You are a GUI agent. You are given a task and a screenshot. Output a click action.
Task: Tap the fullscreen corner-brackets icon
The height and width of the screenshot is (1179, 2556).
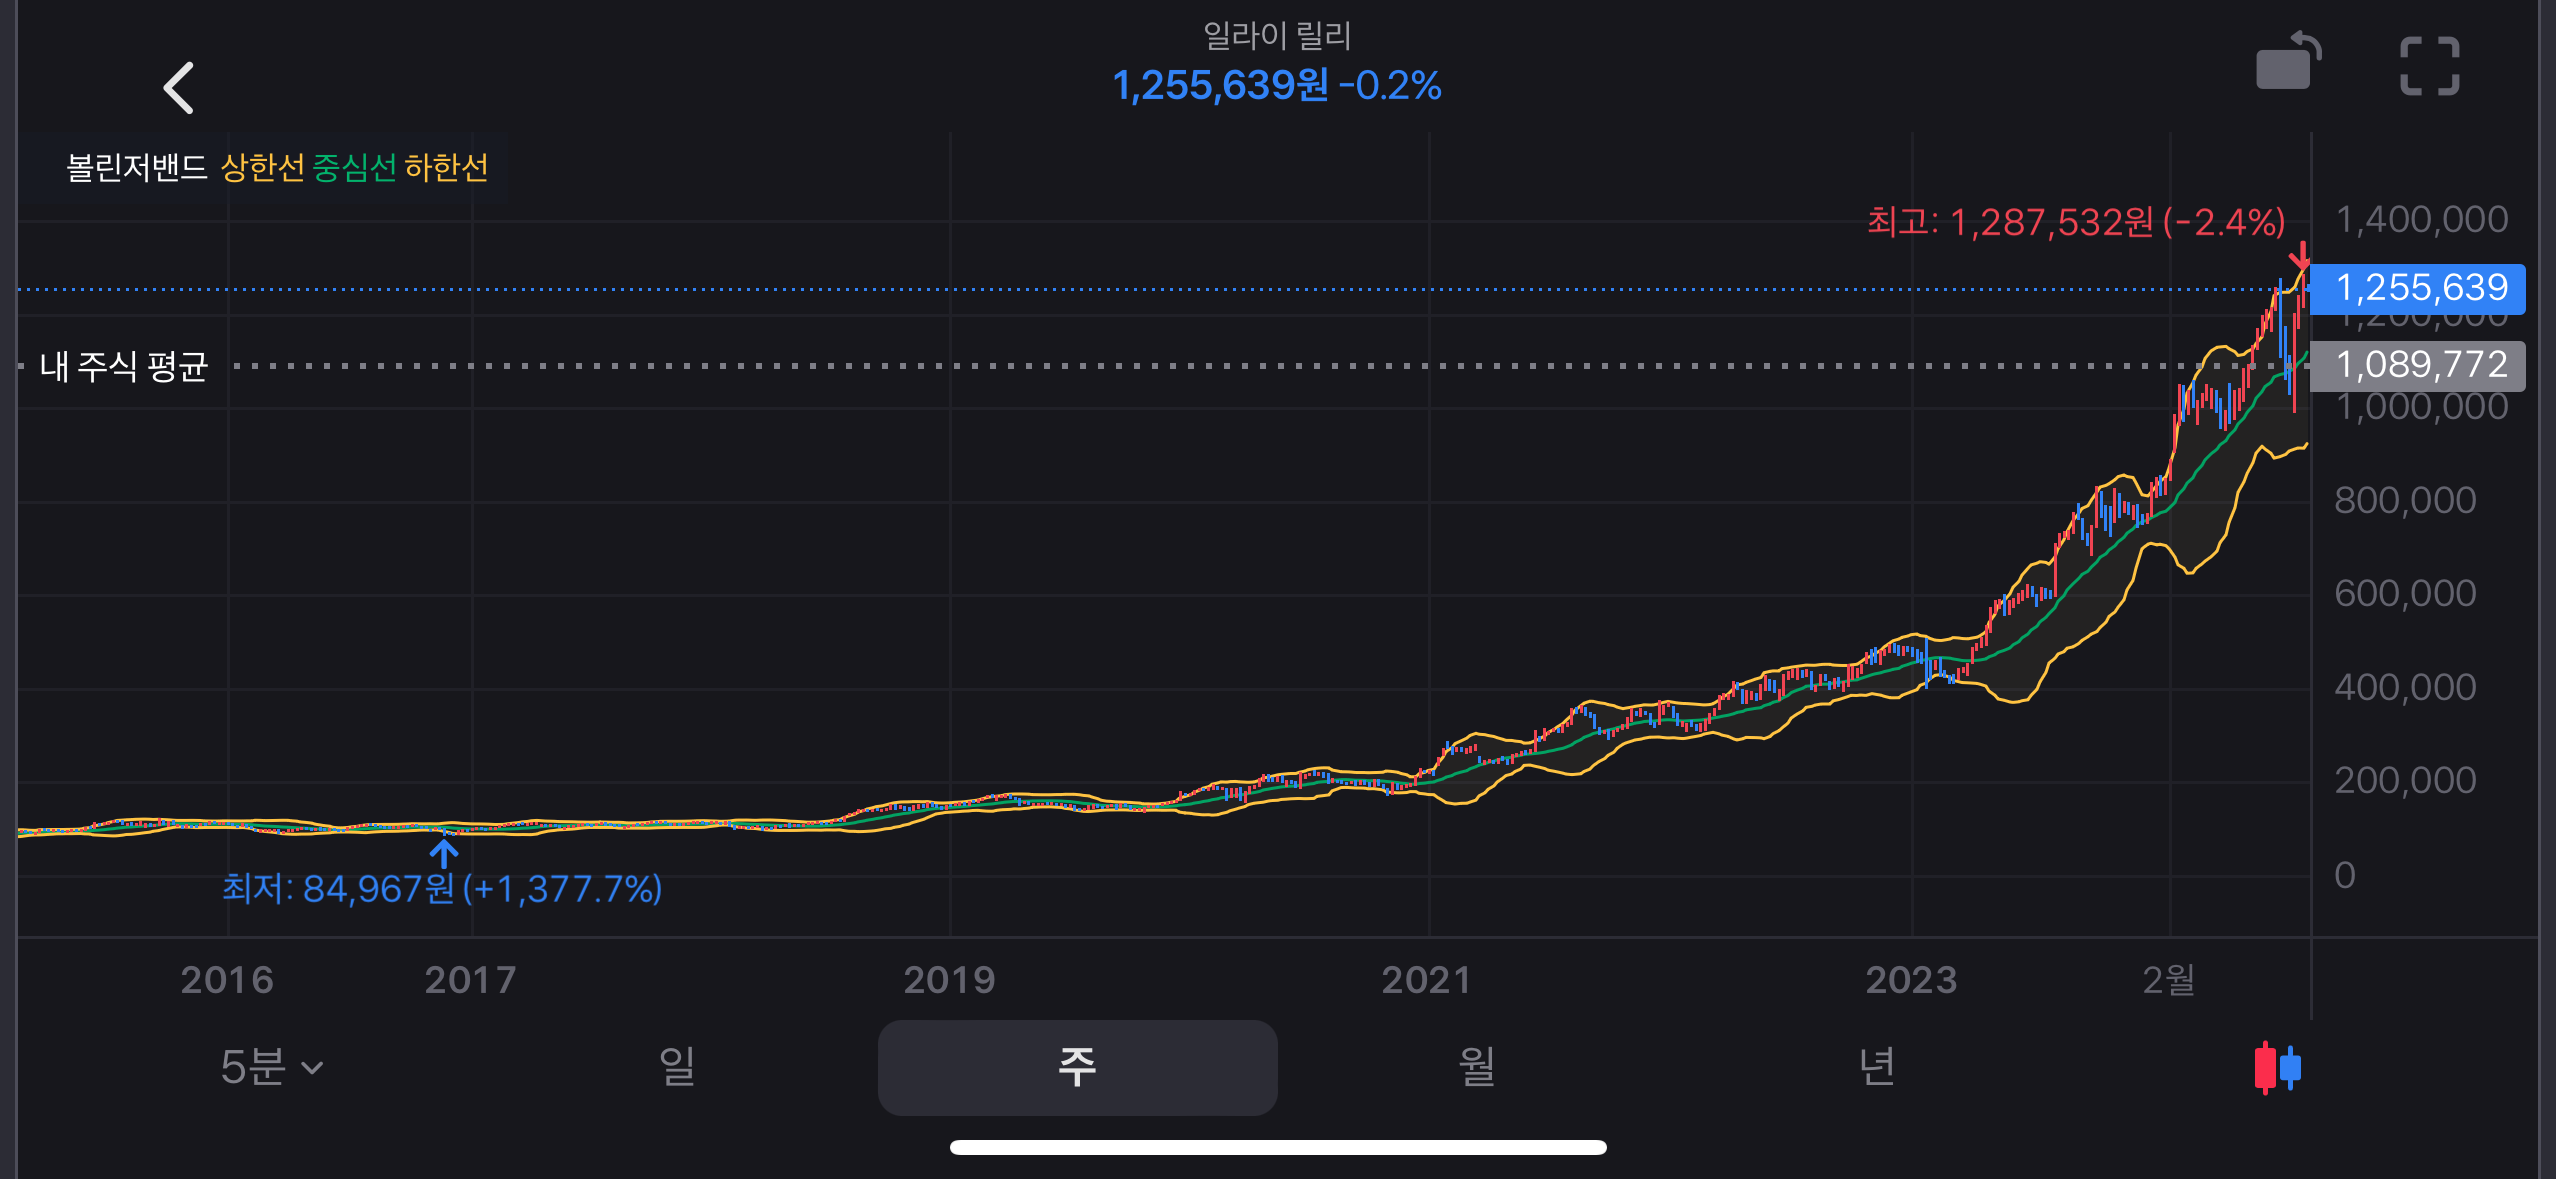[2429, 66]
